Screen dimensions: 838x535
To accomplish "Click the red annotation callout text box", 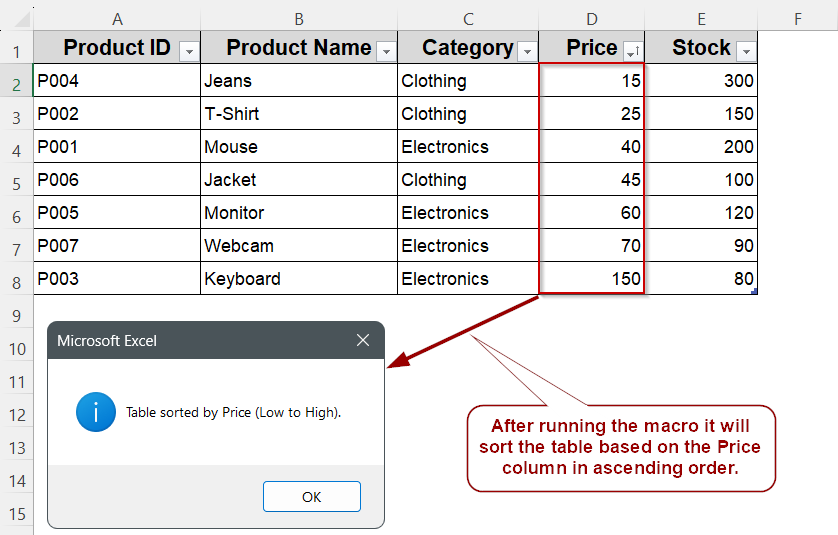I will point(620,447).
